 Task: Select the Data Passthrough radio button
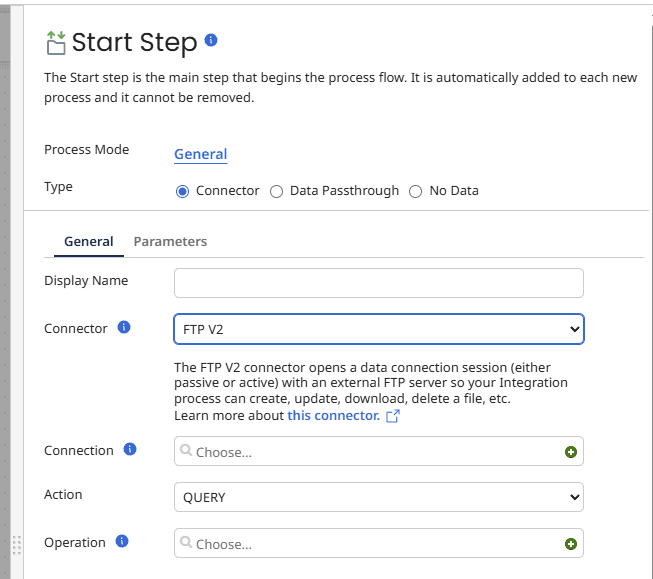tap(277, 191)
